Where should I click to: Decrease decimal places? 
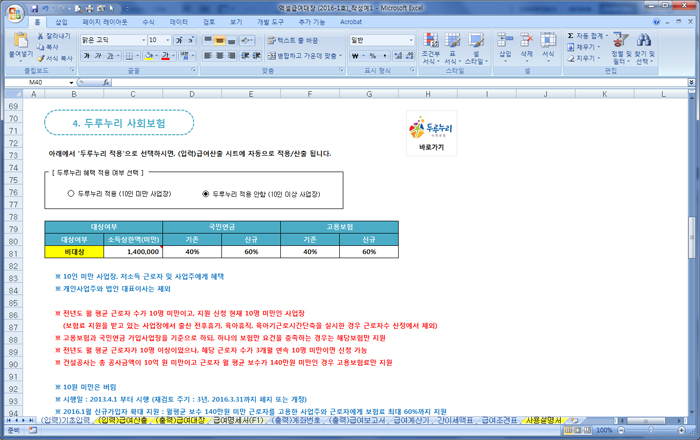tap(408, 56)
